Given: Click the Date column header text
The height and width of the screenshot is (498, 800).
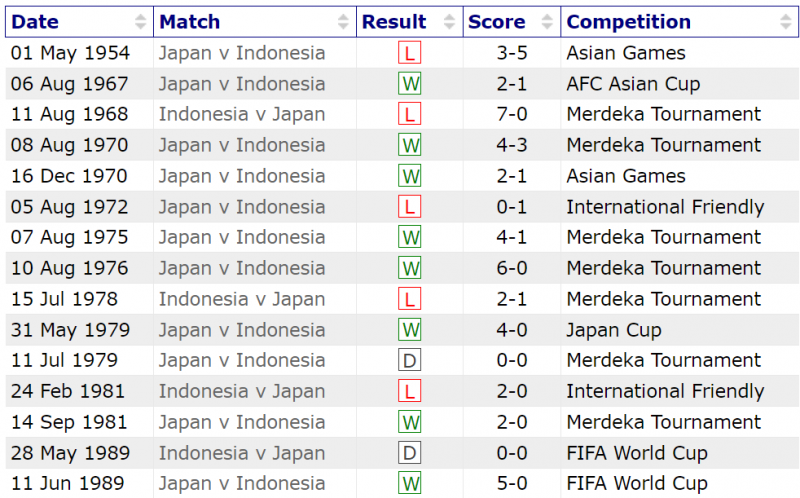Looking at the screenshot, I should (x=35, y=22).
